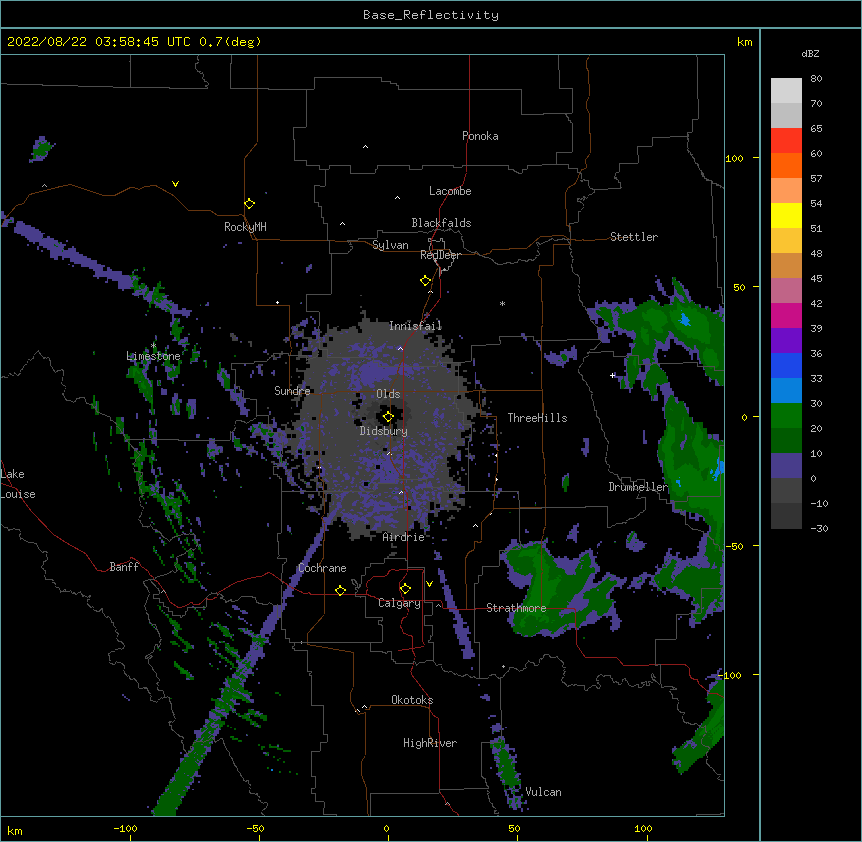This screenshot has height=842, width=862.
Task: Click the white asterisk marker east of Innisfail
Action: 502,303
